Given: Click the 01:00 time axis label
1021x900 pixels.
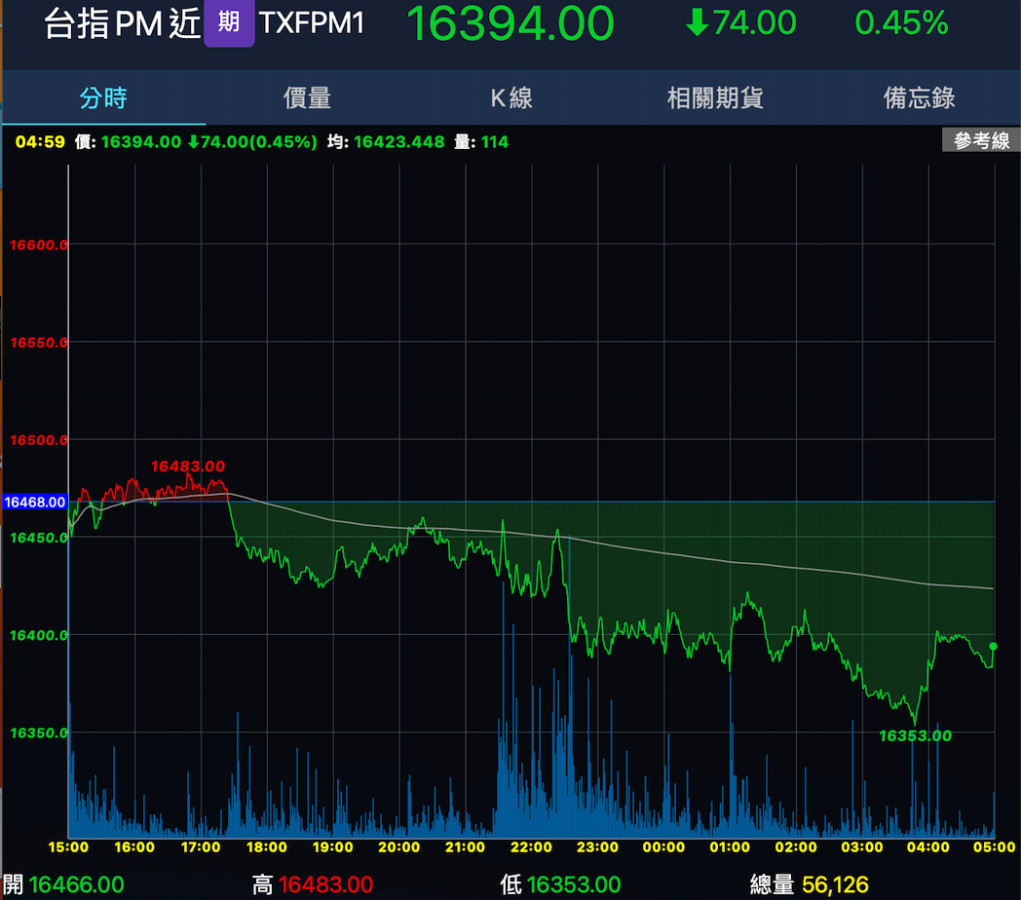Looking at the screenshot, I should (730, 847).
